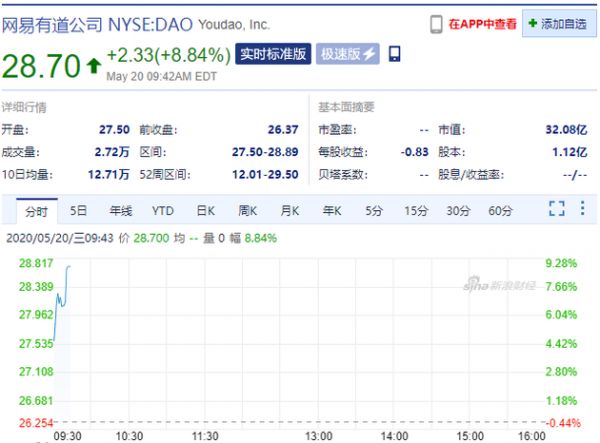Click the mobile device icon after 极速版
Screen dimensions: 600x443
click(394, 54)
